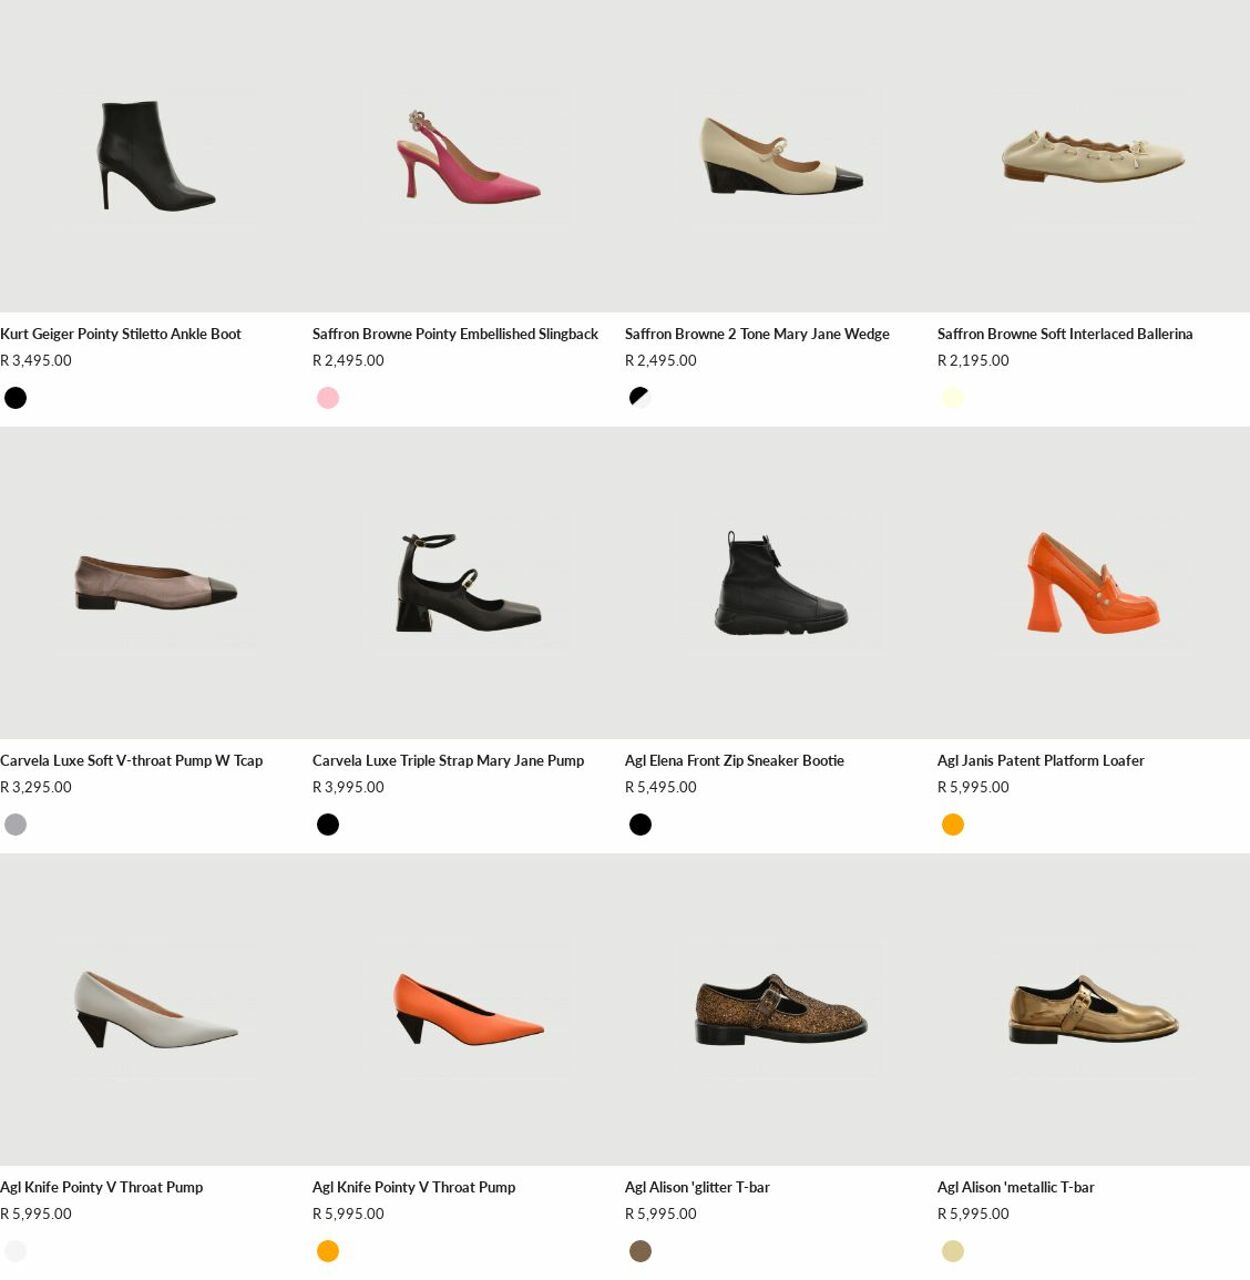Click price R 3,995.00 under Triple Strap Pump

(348, 788)
